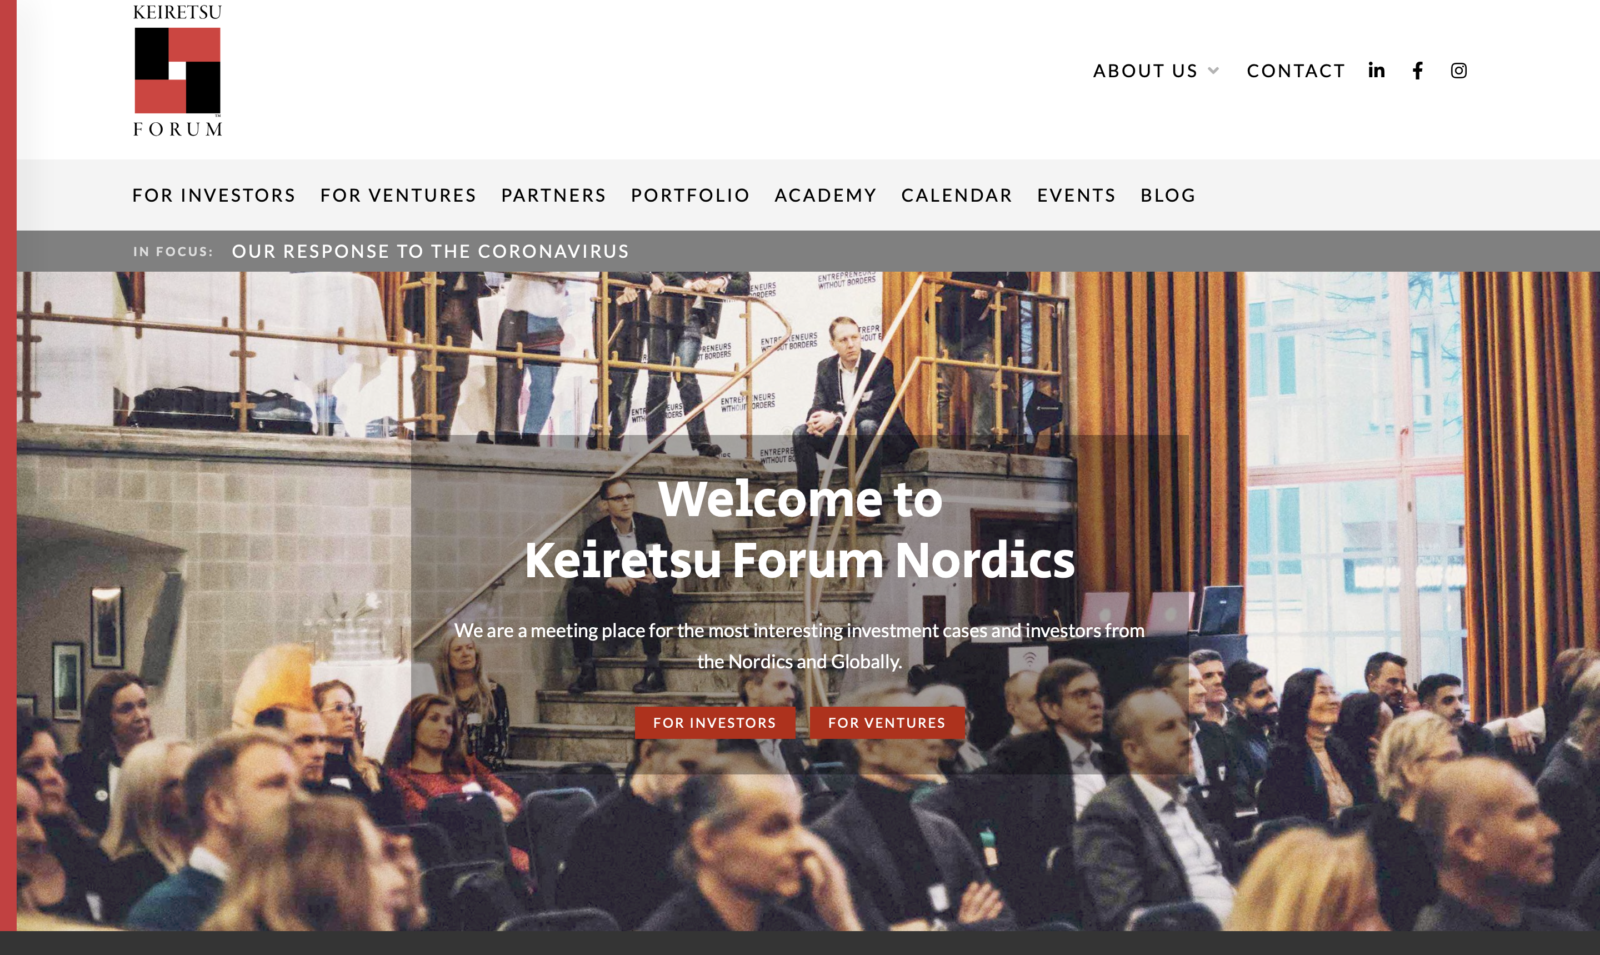
Task: Open the Instagram icon link
Action: pyautogui.click(x=1459, y=70)
